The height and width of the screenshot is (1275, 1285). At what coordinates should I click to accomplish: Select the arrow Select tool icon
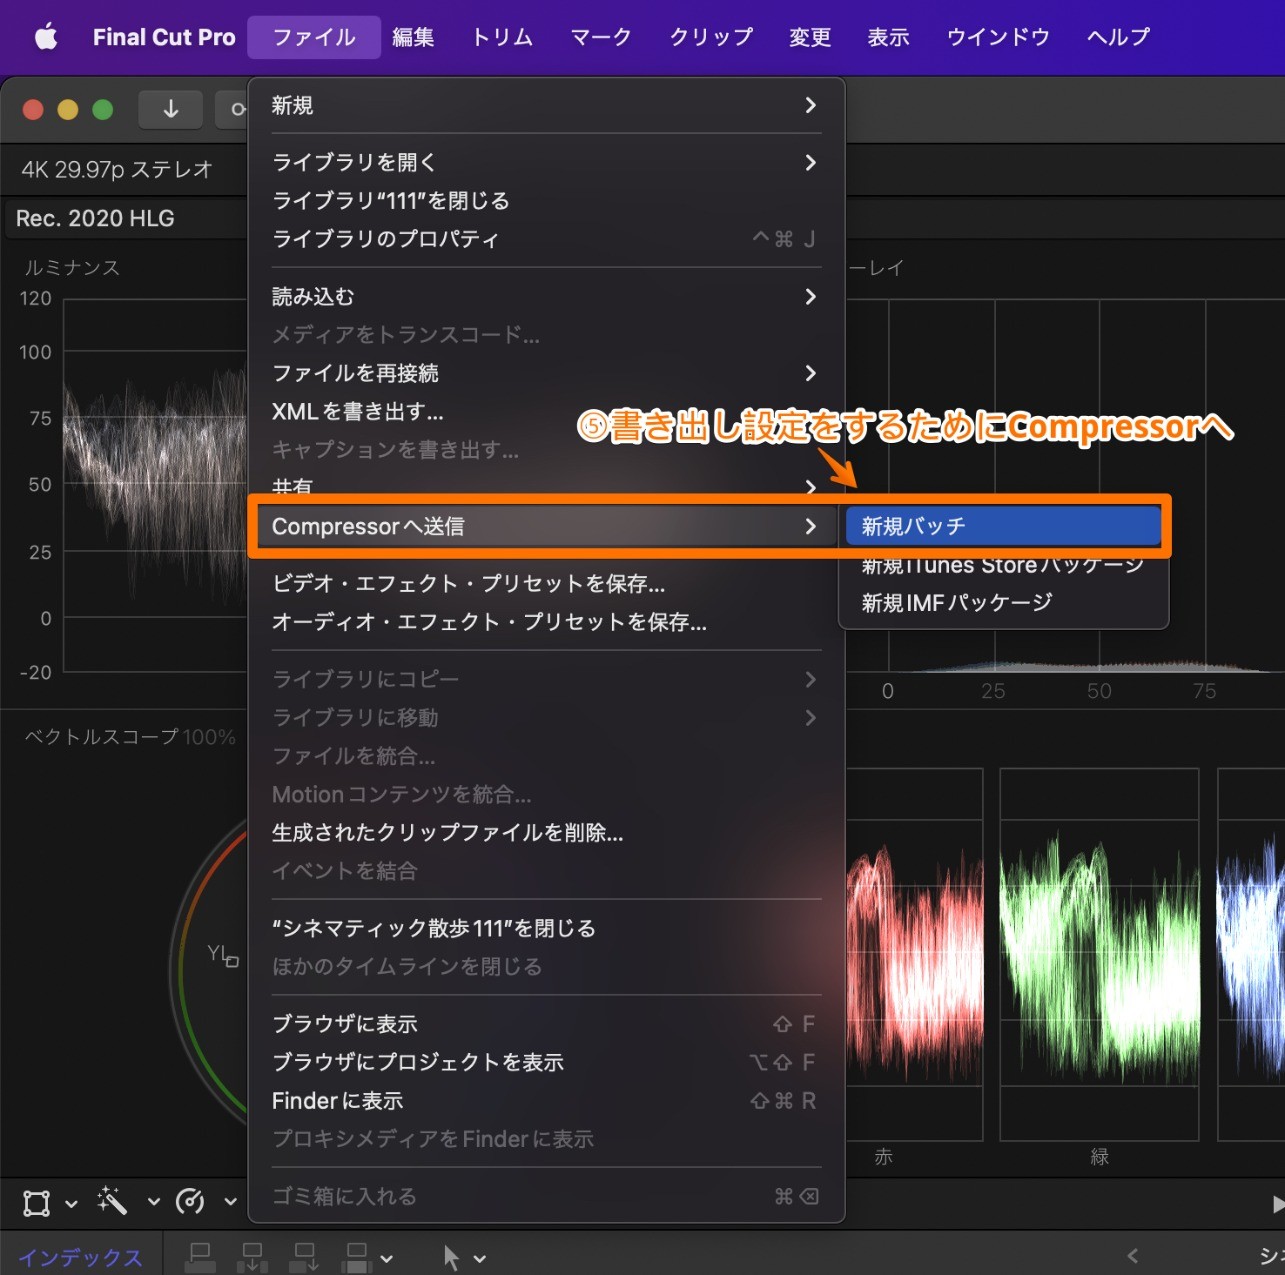451,1257
